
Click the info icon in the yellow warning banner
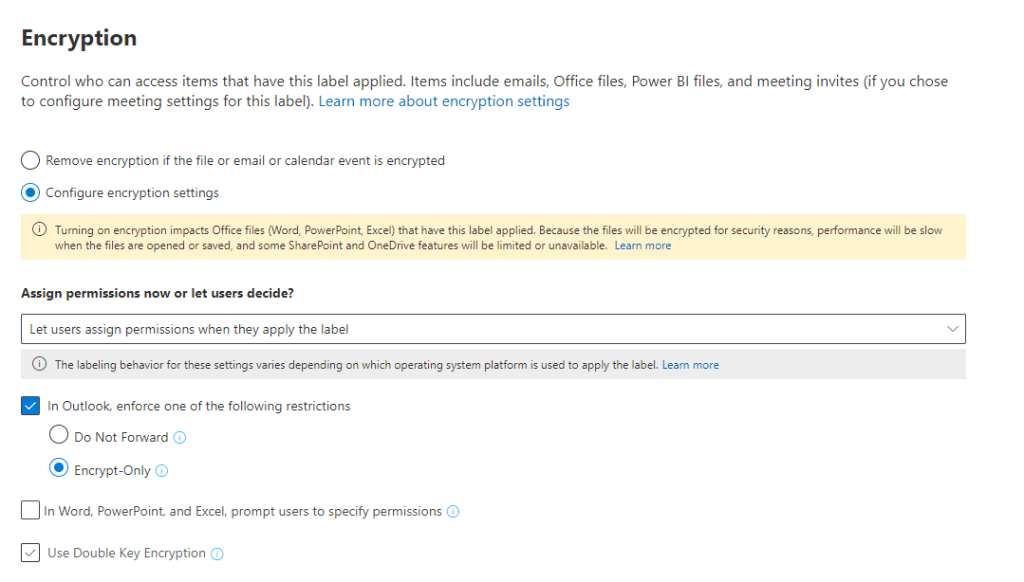point(40,230)
